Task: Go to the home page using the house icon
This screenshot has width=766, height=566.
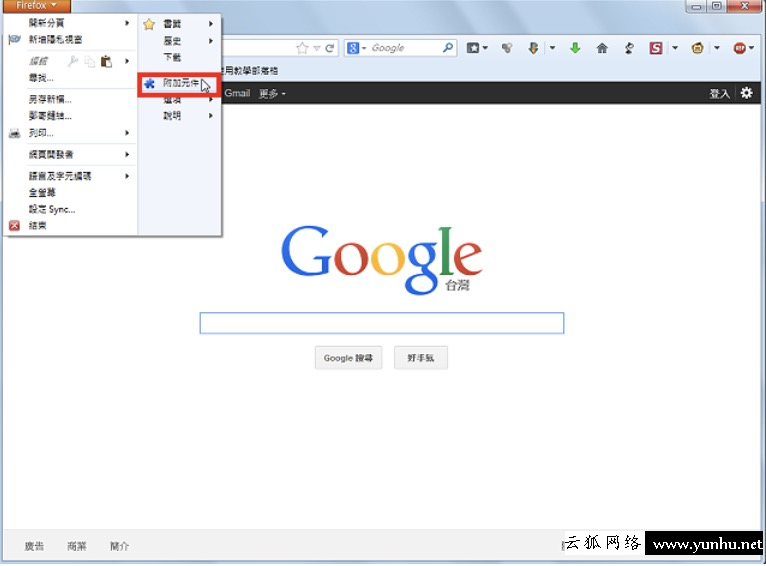Action: pyautogui.click(x=602, y=48)
